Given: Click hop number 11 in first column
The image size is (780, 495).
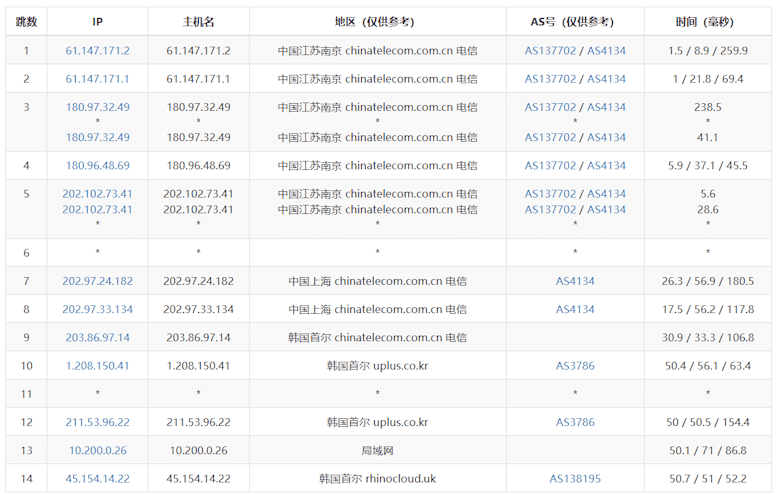Looking at the screenshot, I should (27, 394).
